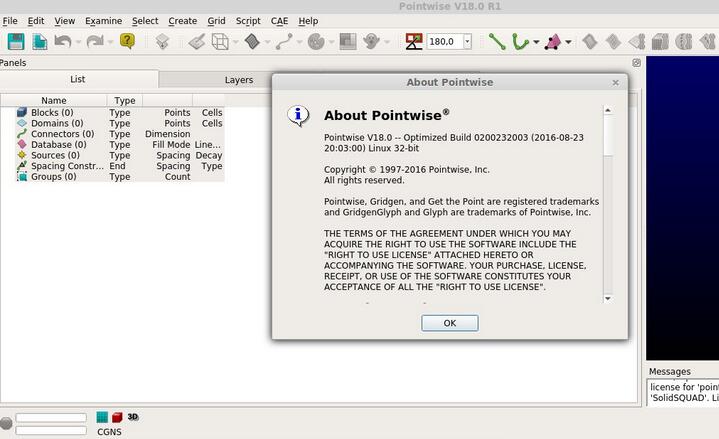719x439 pixels.
Task: Click the greyed circular disc icon
Action: (316, 42)
